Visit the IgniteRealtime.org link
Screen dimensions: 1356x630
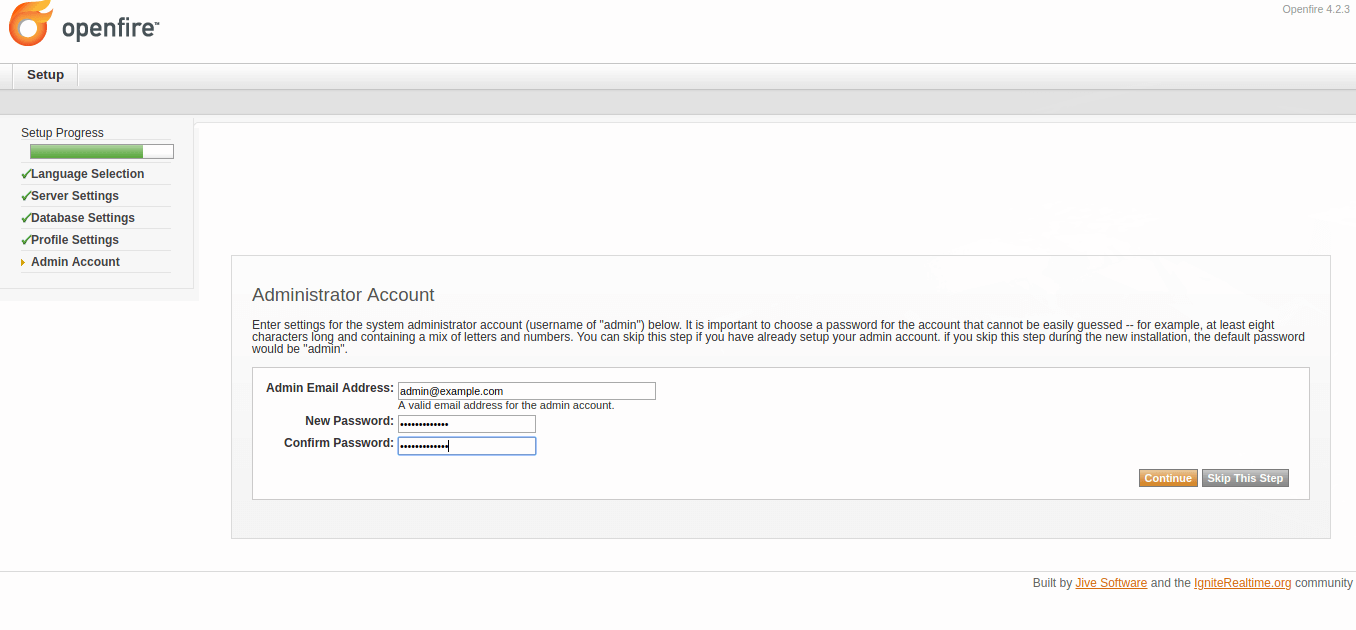click(x=1242, y=583)
